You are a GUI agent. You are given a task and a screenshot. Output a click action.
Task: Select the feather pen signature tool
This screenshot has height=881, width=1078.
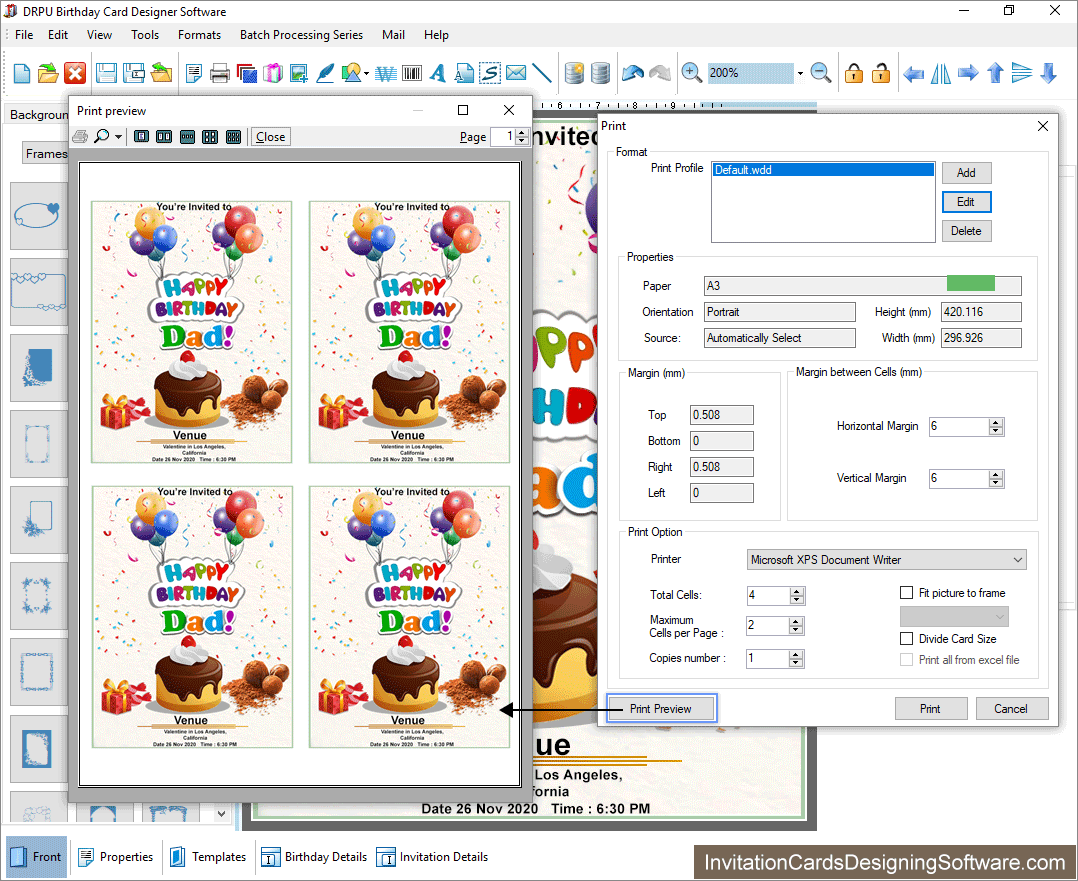(x=324, y=73)
